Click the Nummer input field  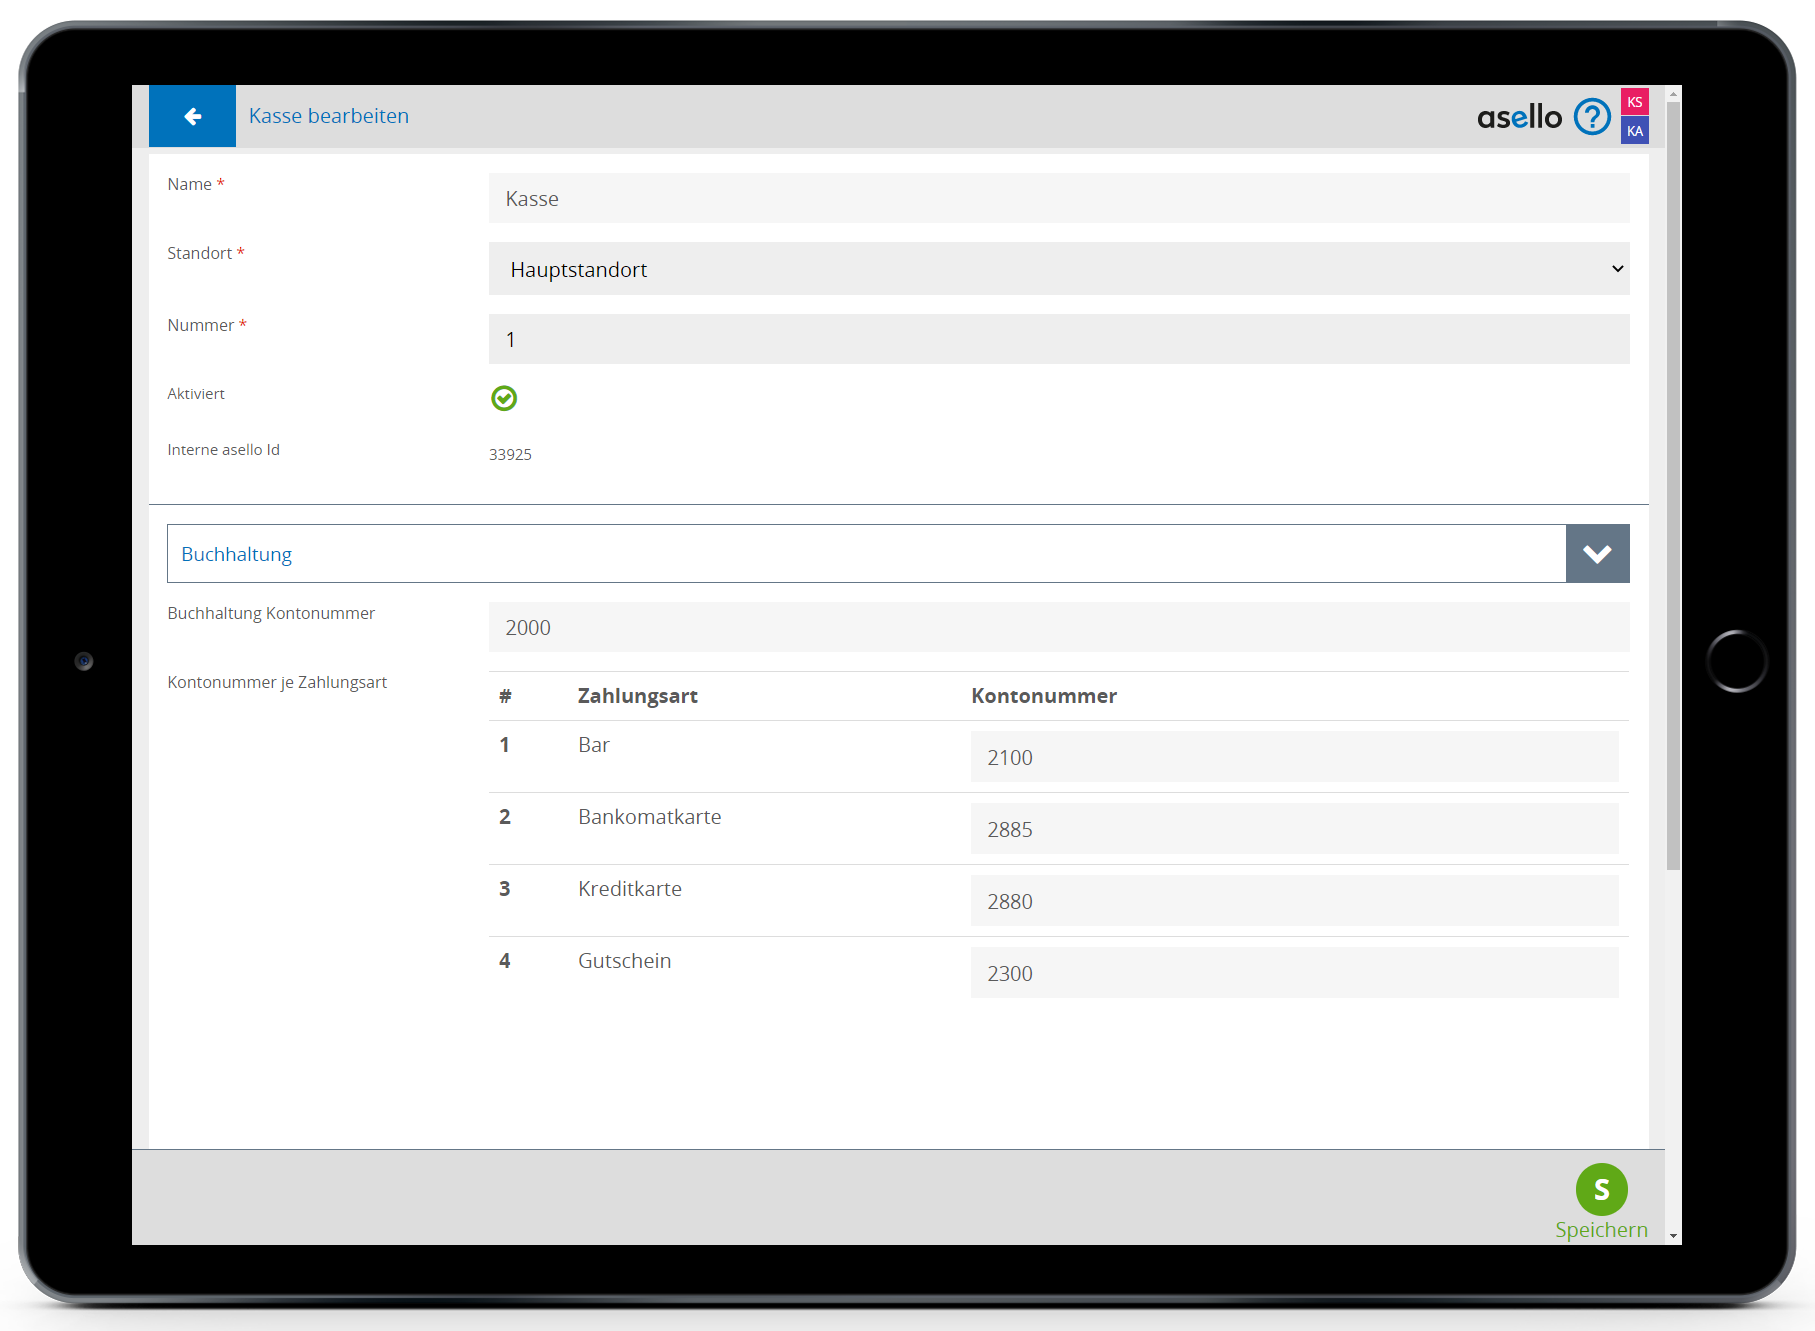pos(1058,339)
